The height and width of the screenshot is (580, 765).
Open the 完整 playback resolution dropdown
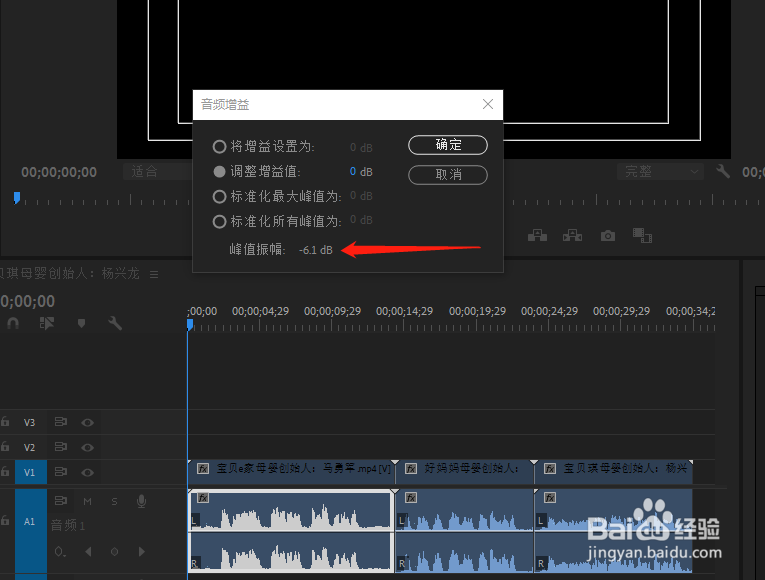[660, 171]
